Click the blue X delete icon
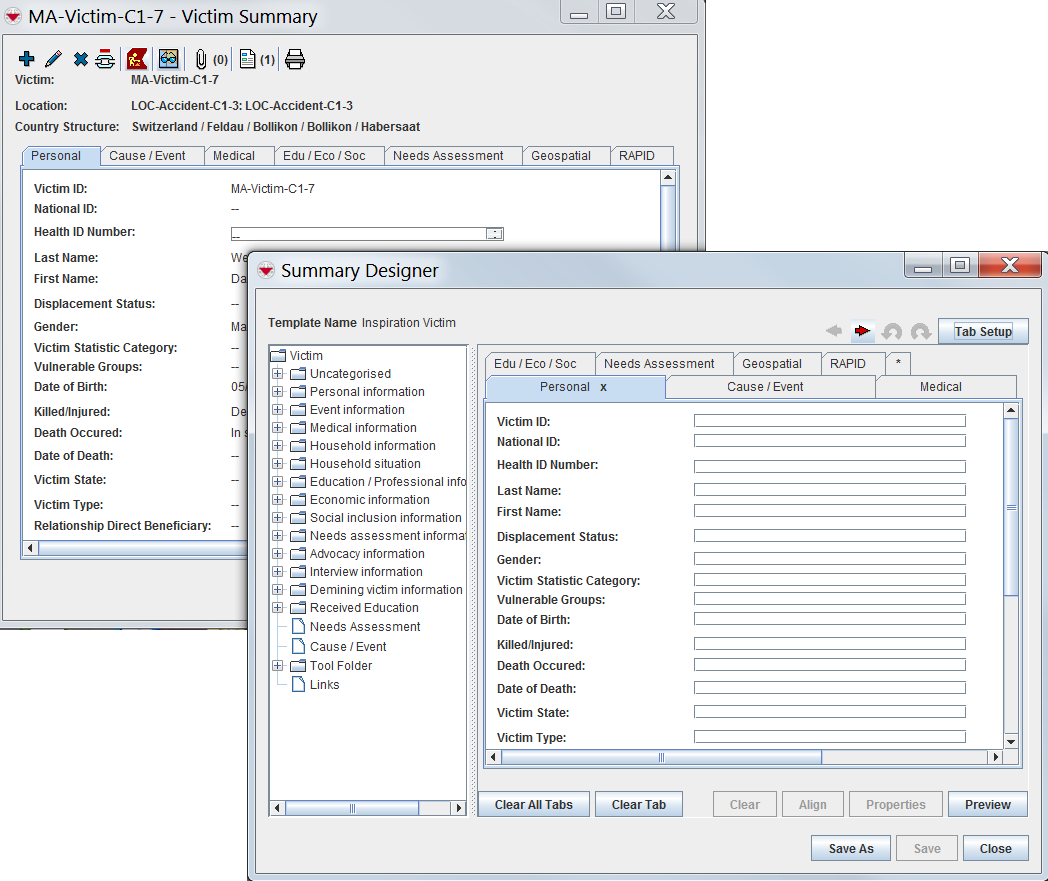Image resolution: width=1048 pixels, height=881 pixels. pos(80,59)
